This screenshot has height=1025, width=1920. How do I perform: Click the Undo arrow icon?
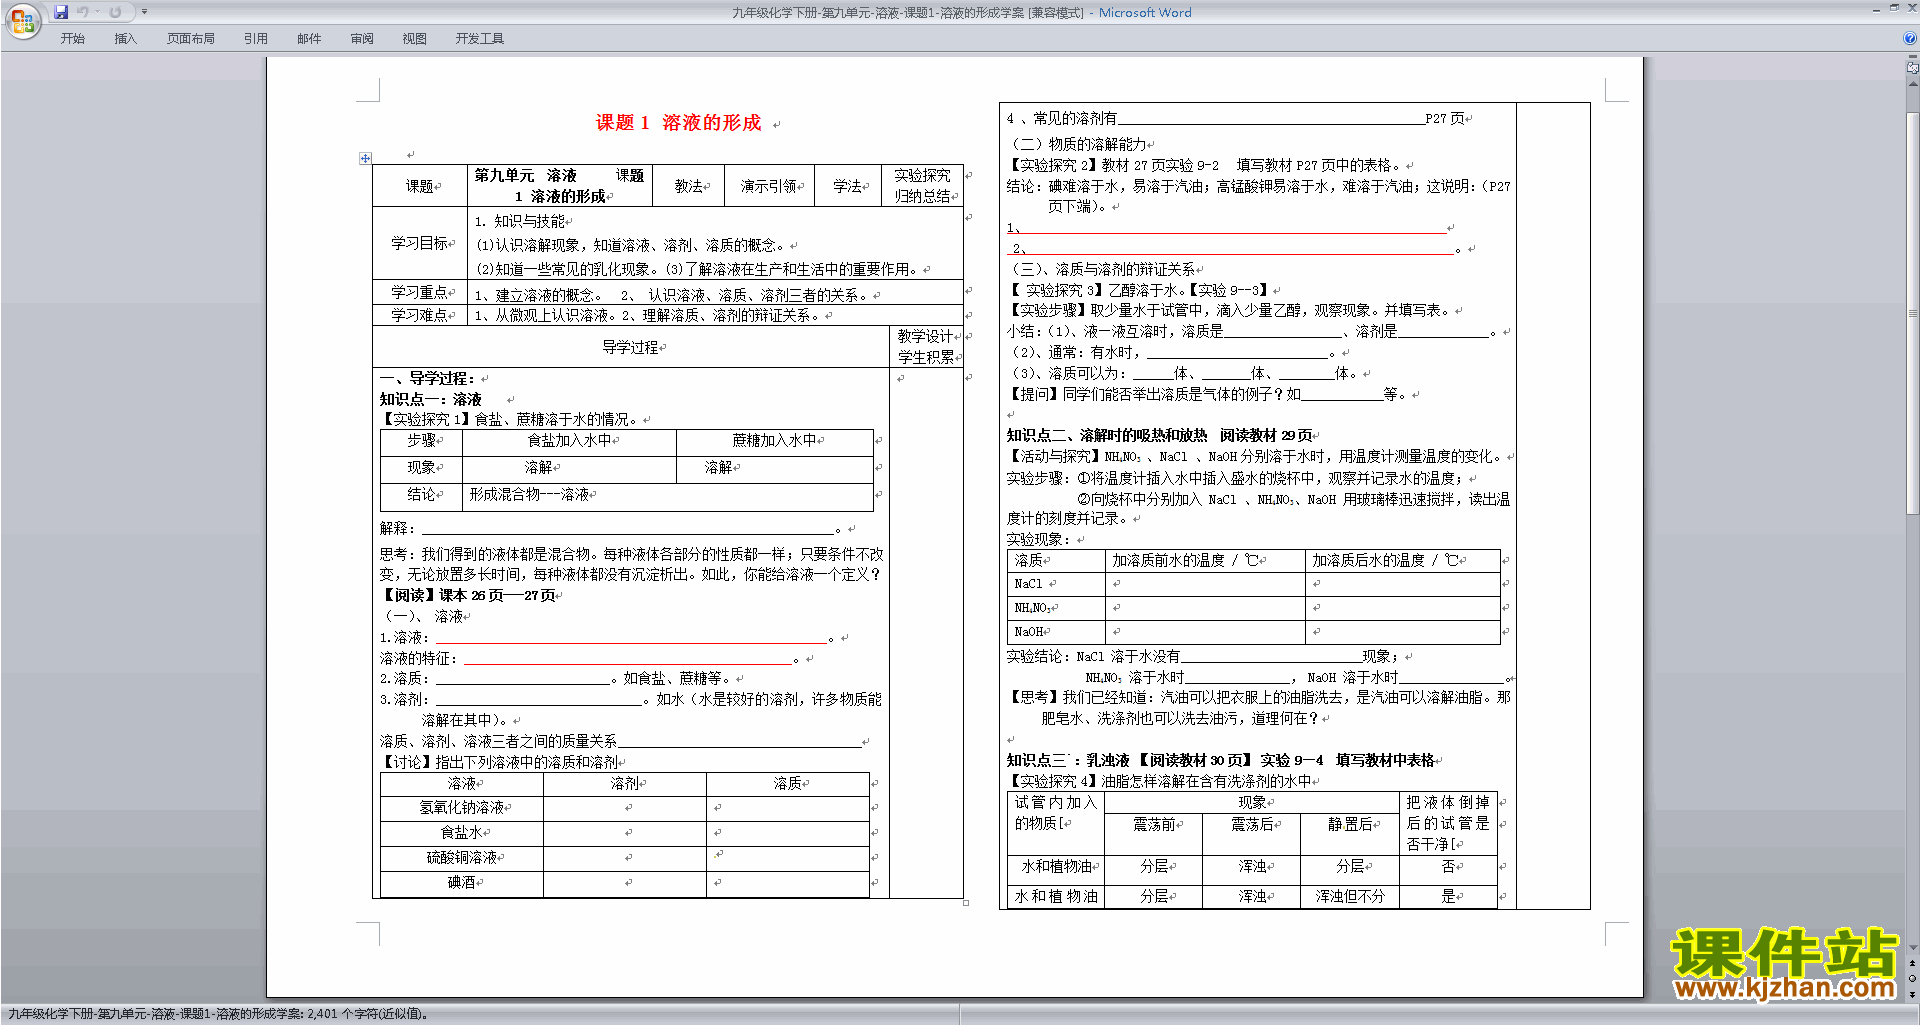pyautogui.click(x=82, y=12)
